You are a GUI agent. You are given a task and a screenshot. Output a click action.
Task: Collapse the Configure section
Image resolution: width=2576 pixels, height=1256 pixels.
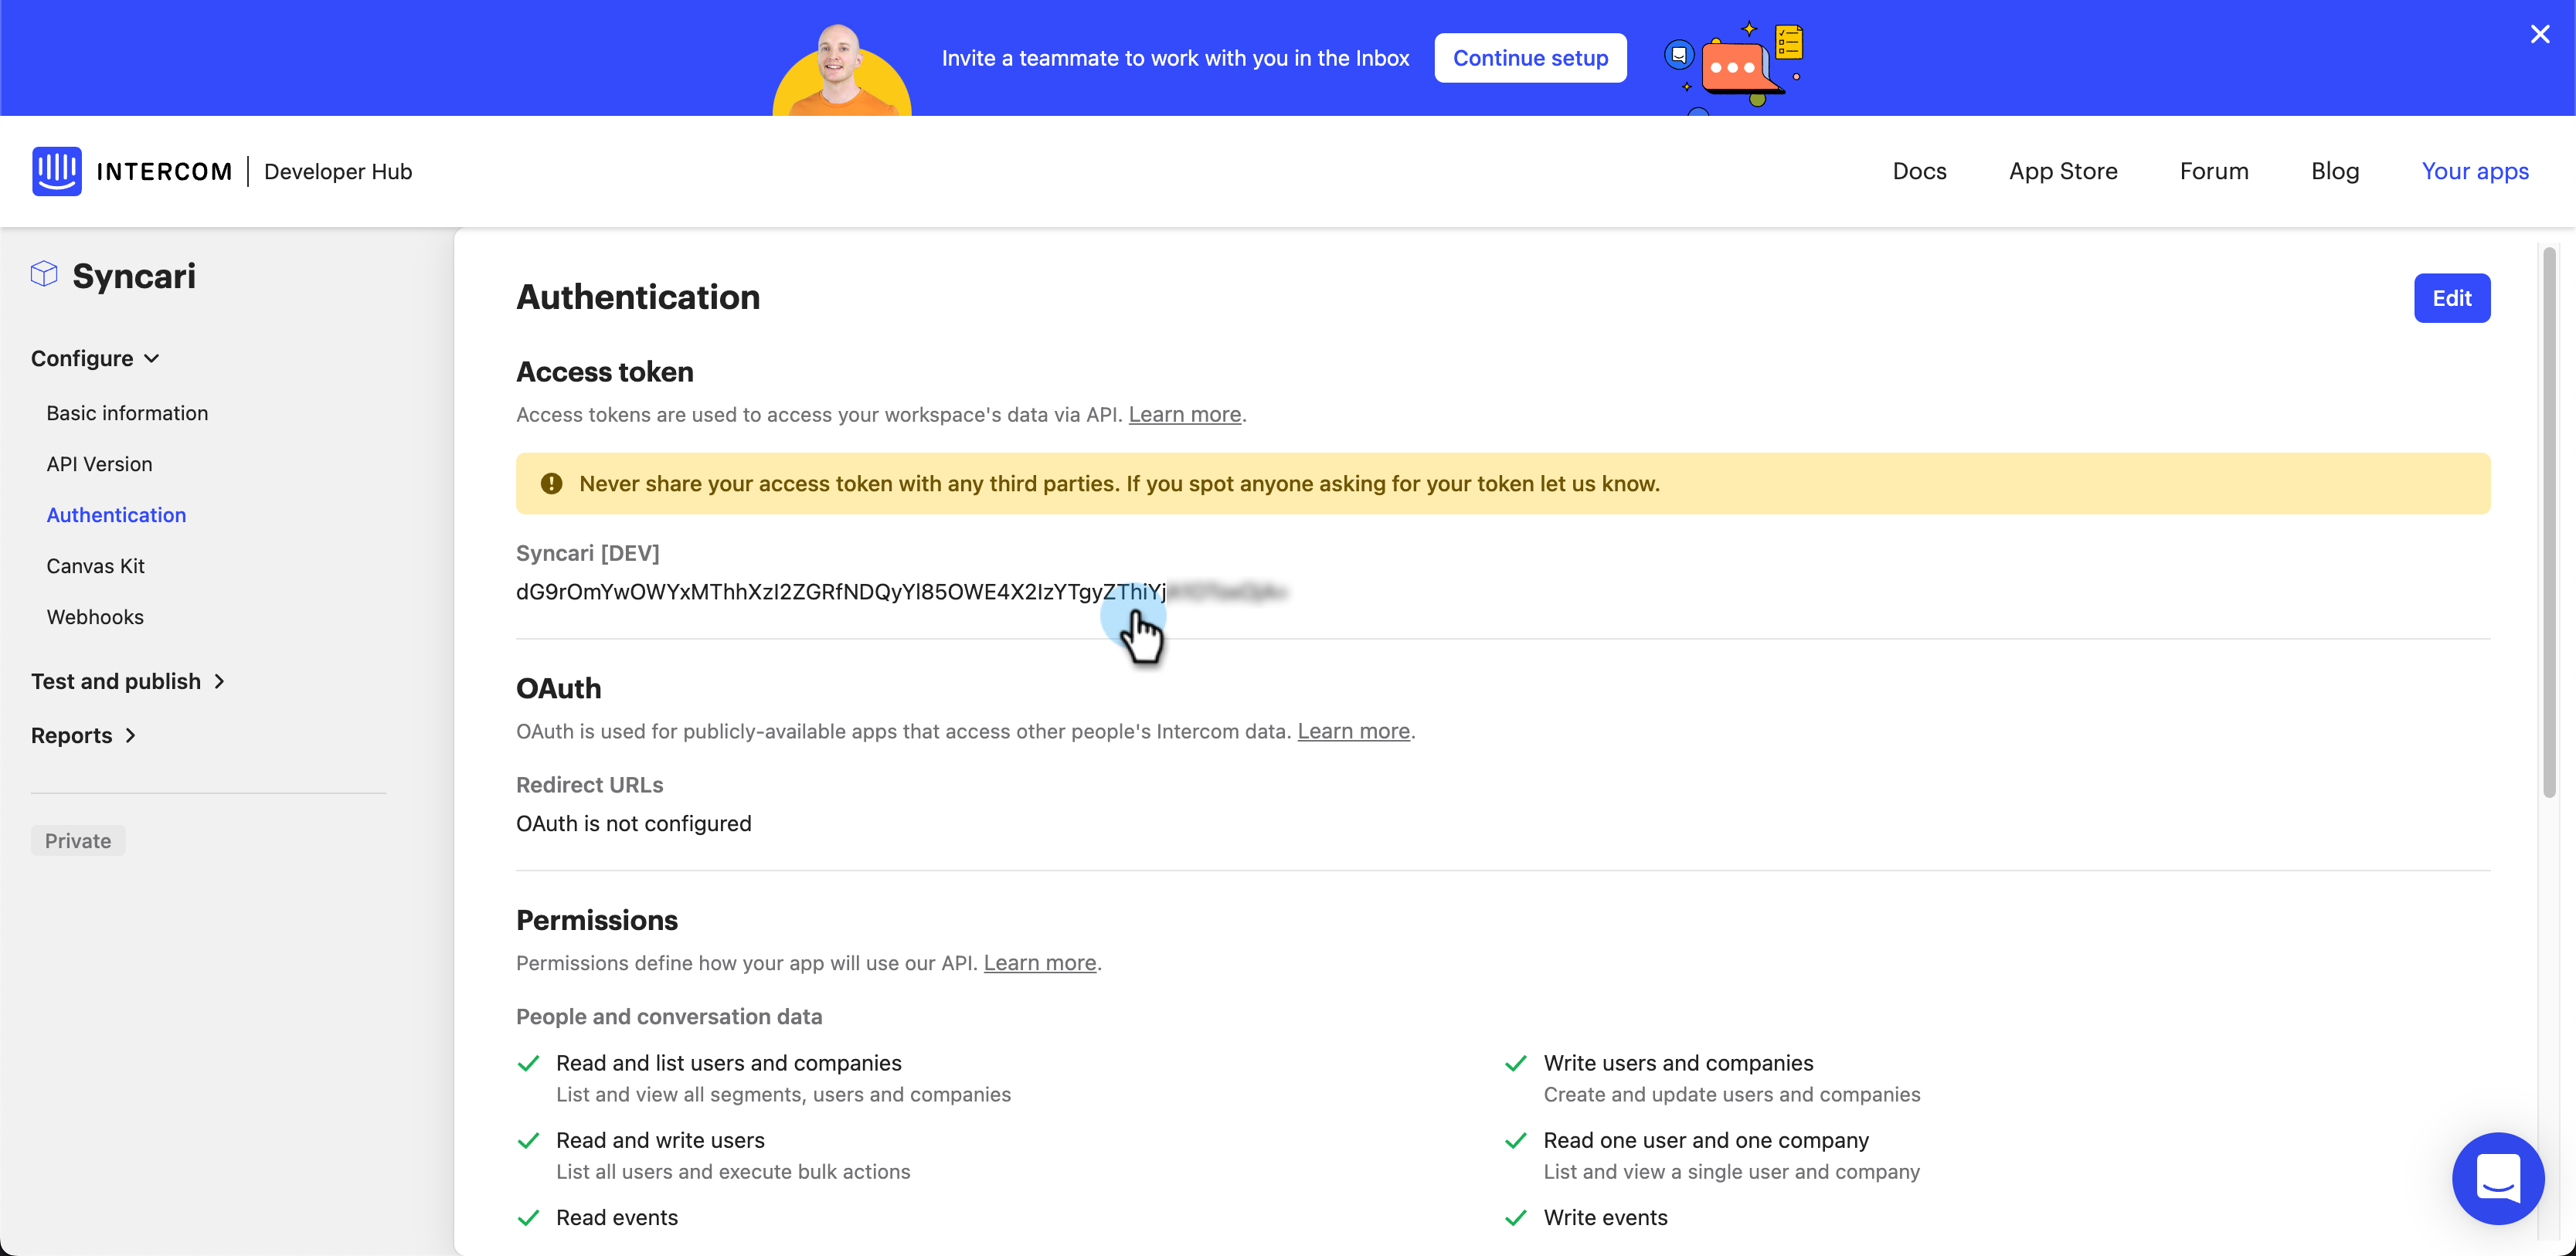(95, 358)
